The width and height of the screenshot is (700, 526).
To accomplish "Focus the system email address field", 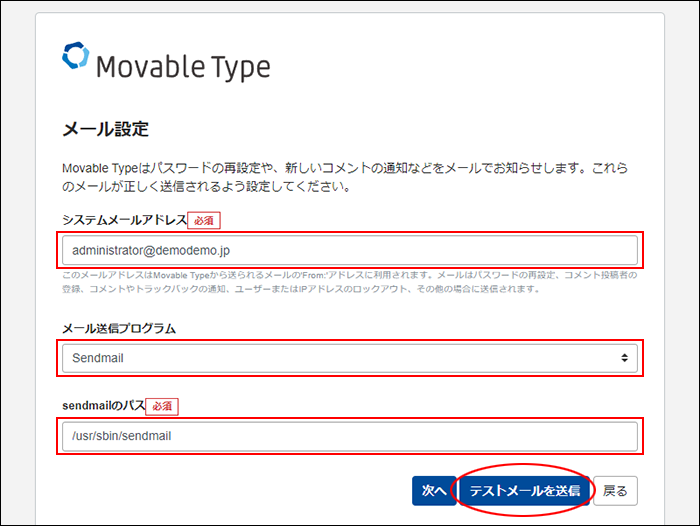I will coord(350,250).
